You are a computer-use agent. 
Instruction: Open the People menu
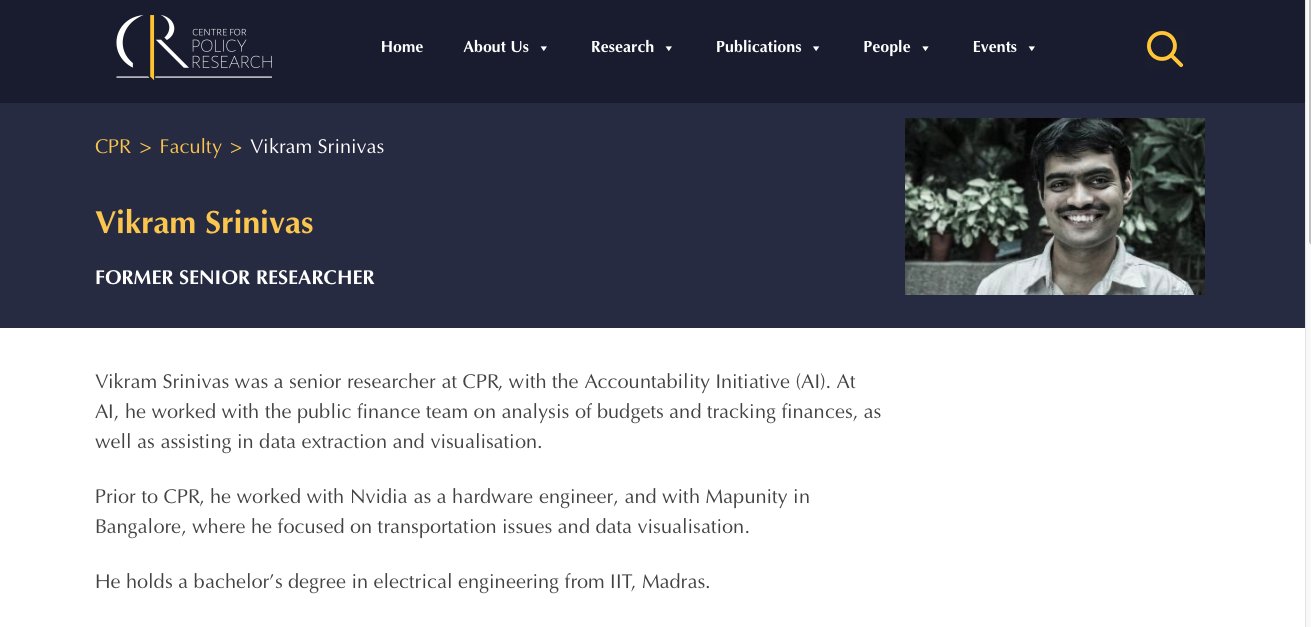(x=886, y=47)
